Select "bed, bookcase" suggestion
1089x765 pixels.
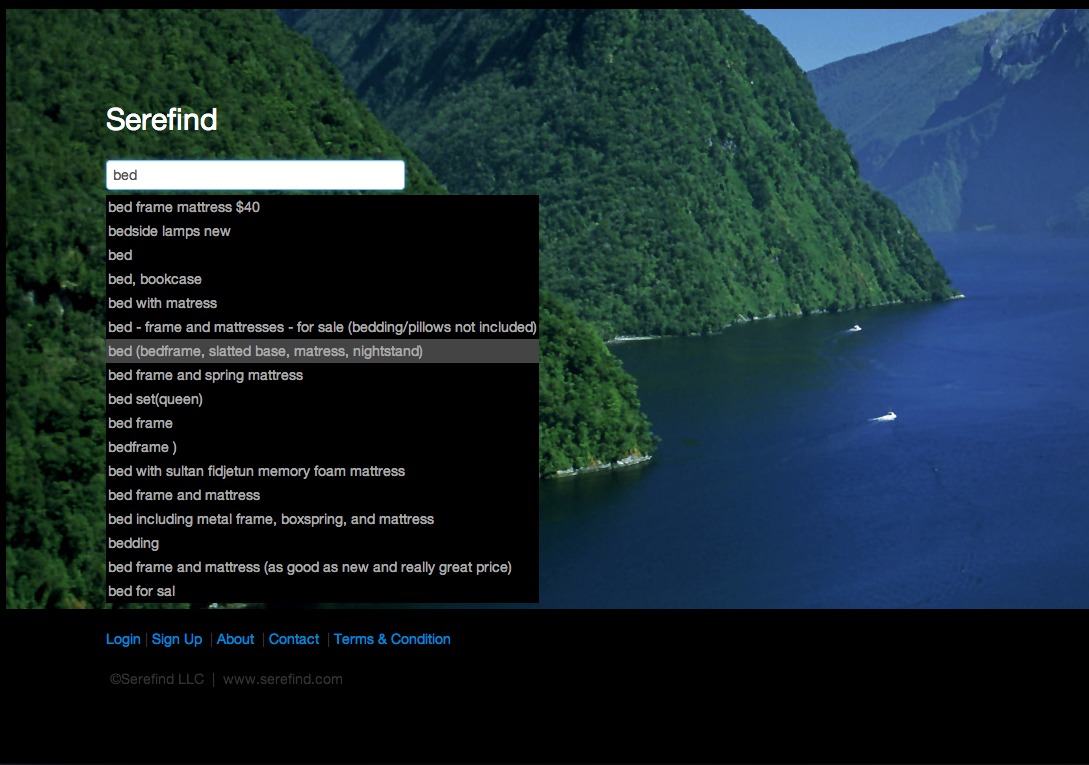click(x=322, y=279)
